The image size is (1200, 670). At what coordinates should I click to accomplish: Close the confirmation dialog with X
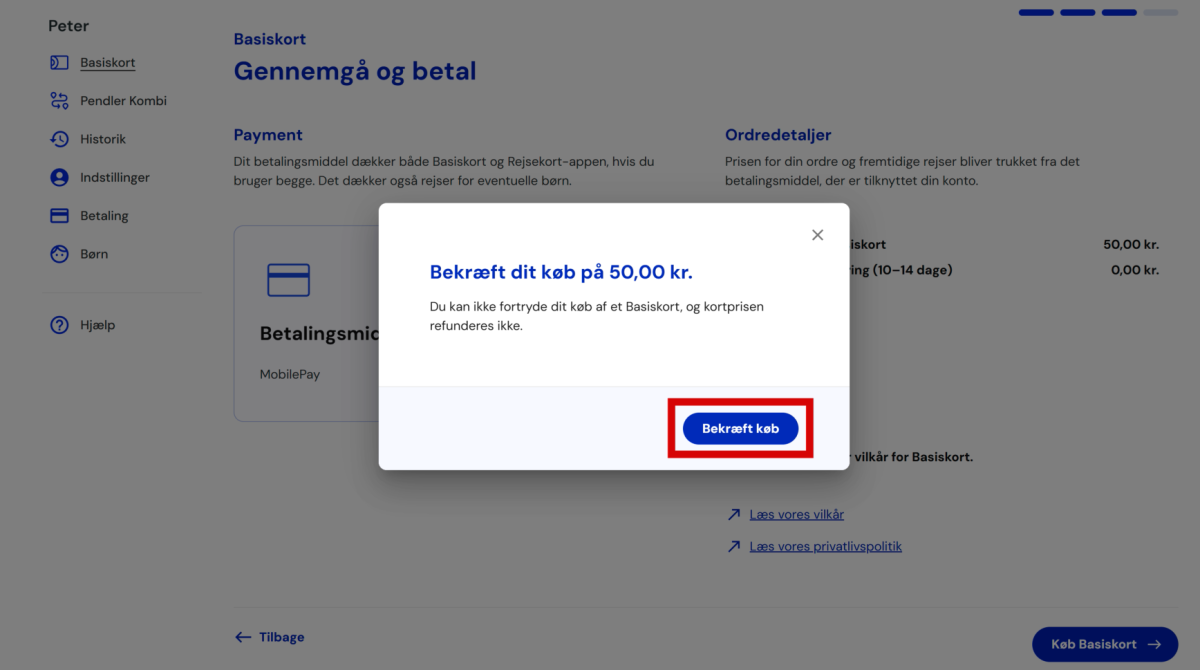(817, 235)
